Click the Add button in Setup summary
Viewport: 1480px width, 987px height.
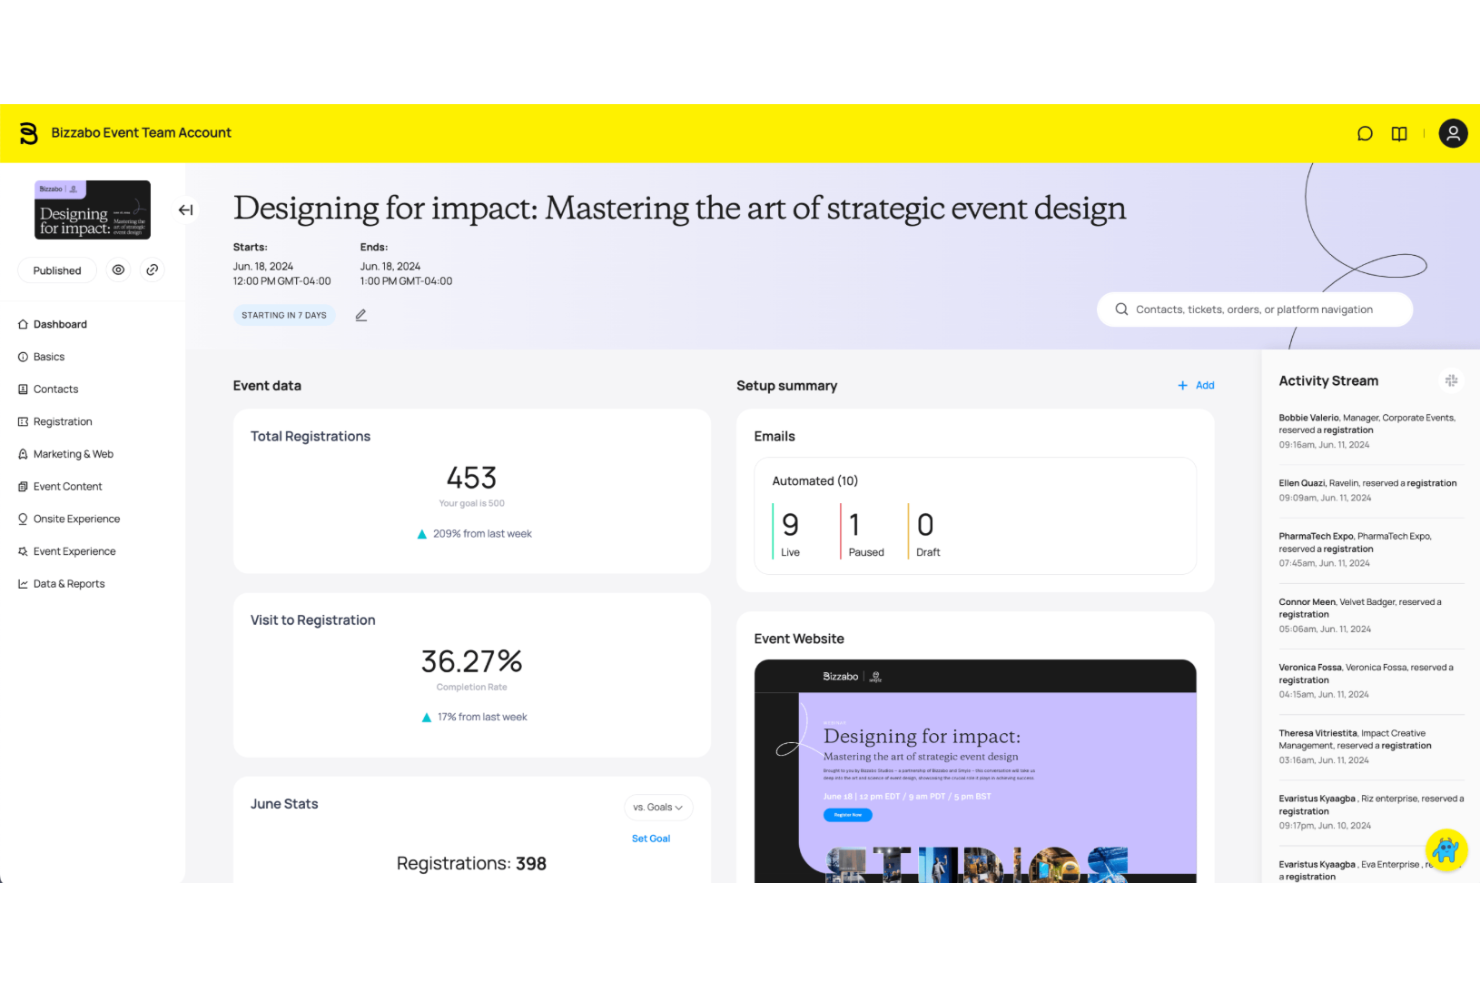[x=1196, y=385]
